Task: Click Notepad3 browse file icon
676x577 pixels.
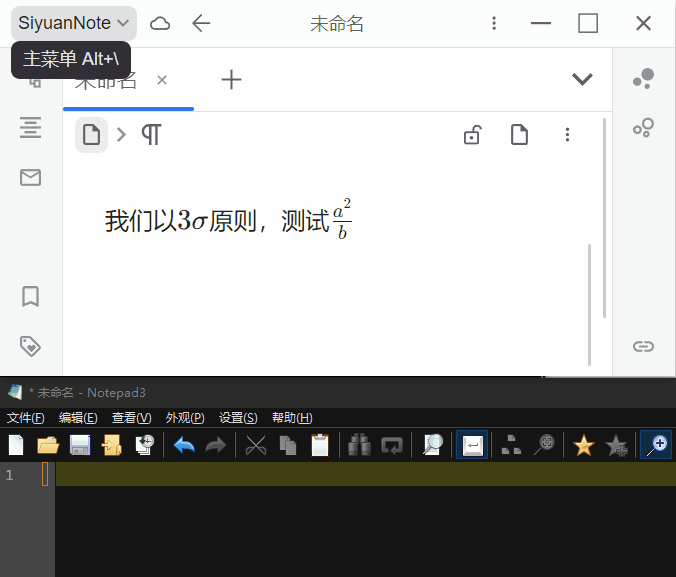Action: pos(112,445)
